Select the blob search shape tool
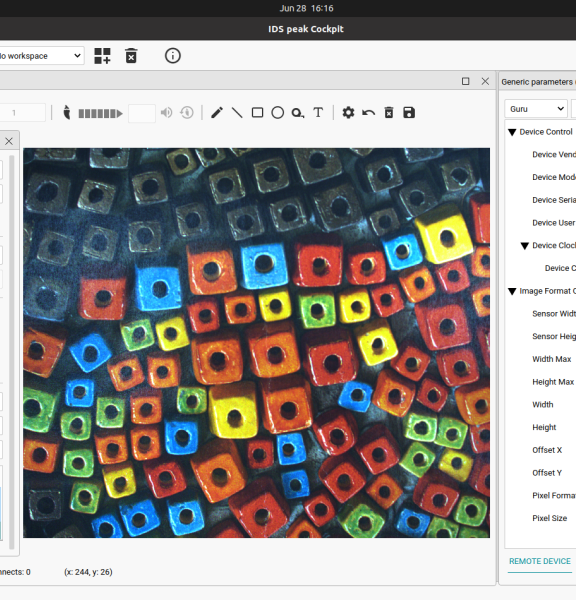This screenshot has width=576, height=600. [x=298, y=113]
